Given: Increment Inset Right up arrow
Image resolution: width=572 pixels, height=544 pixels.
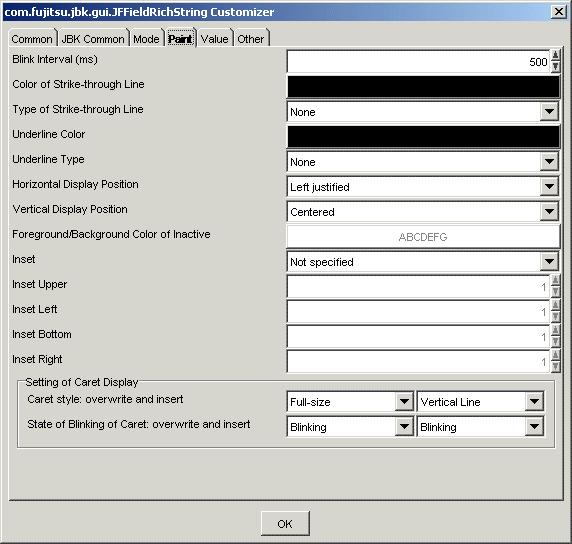Looking at the screenshot, I should (x=555, y=356).
